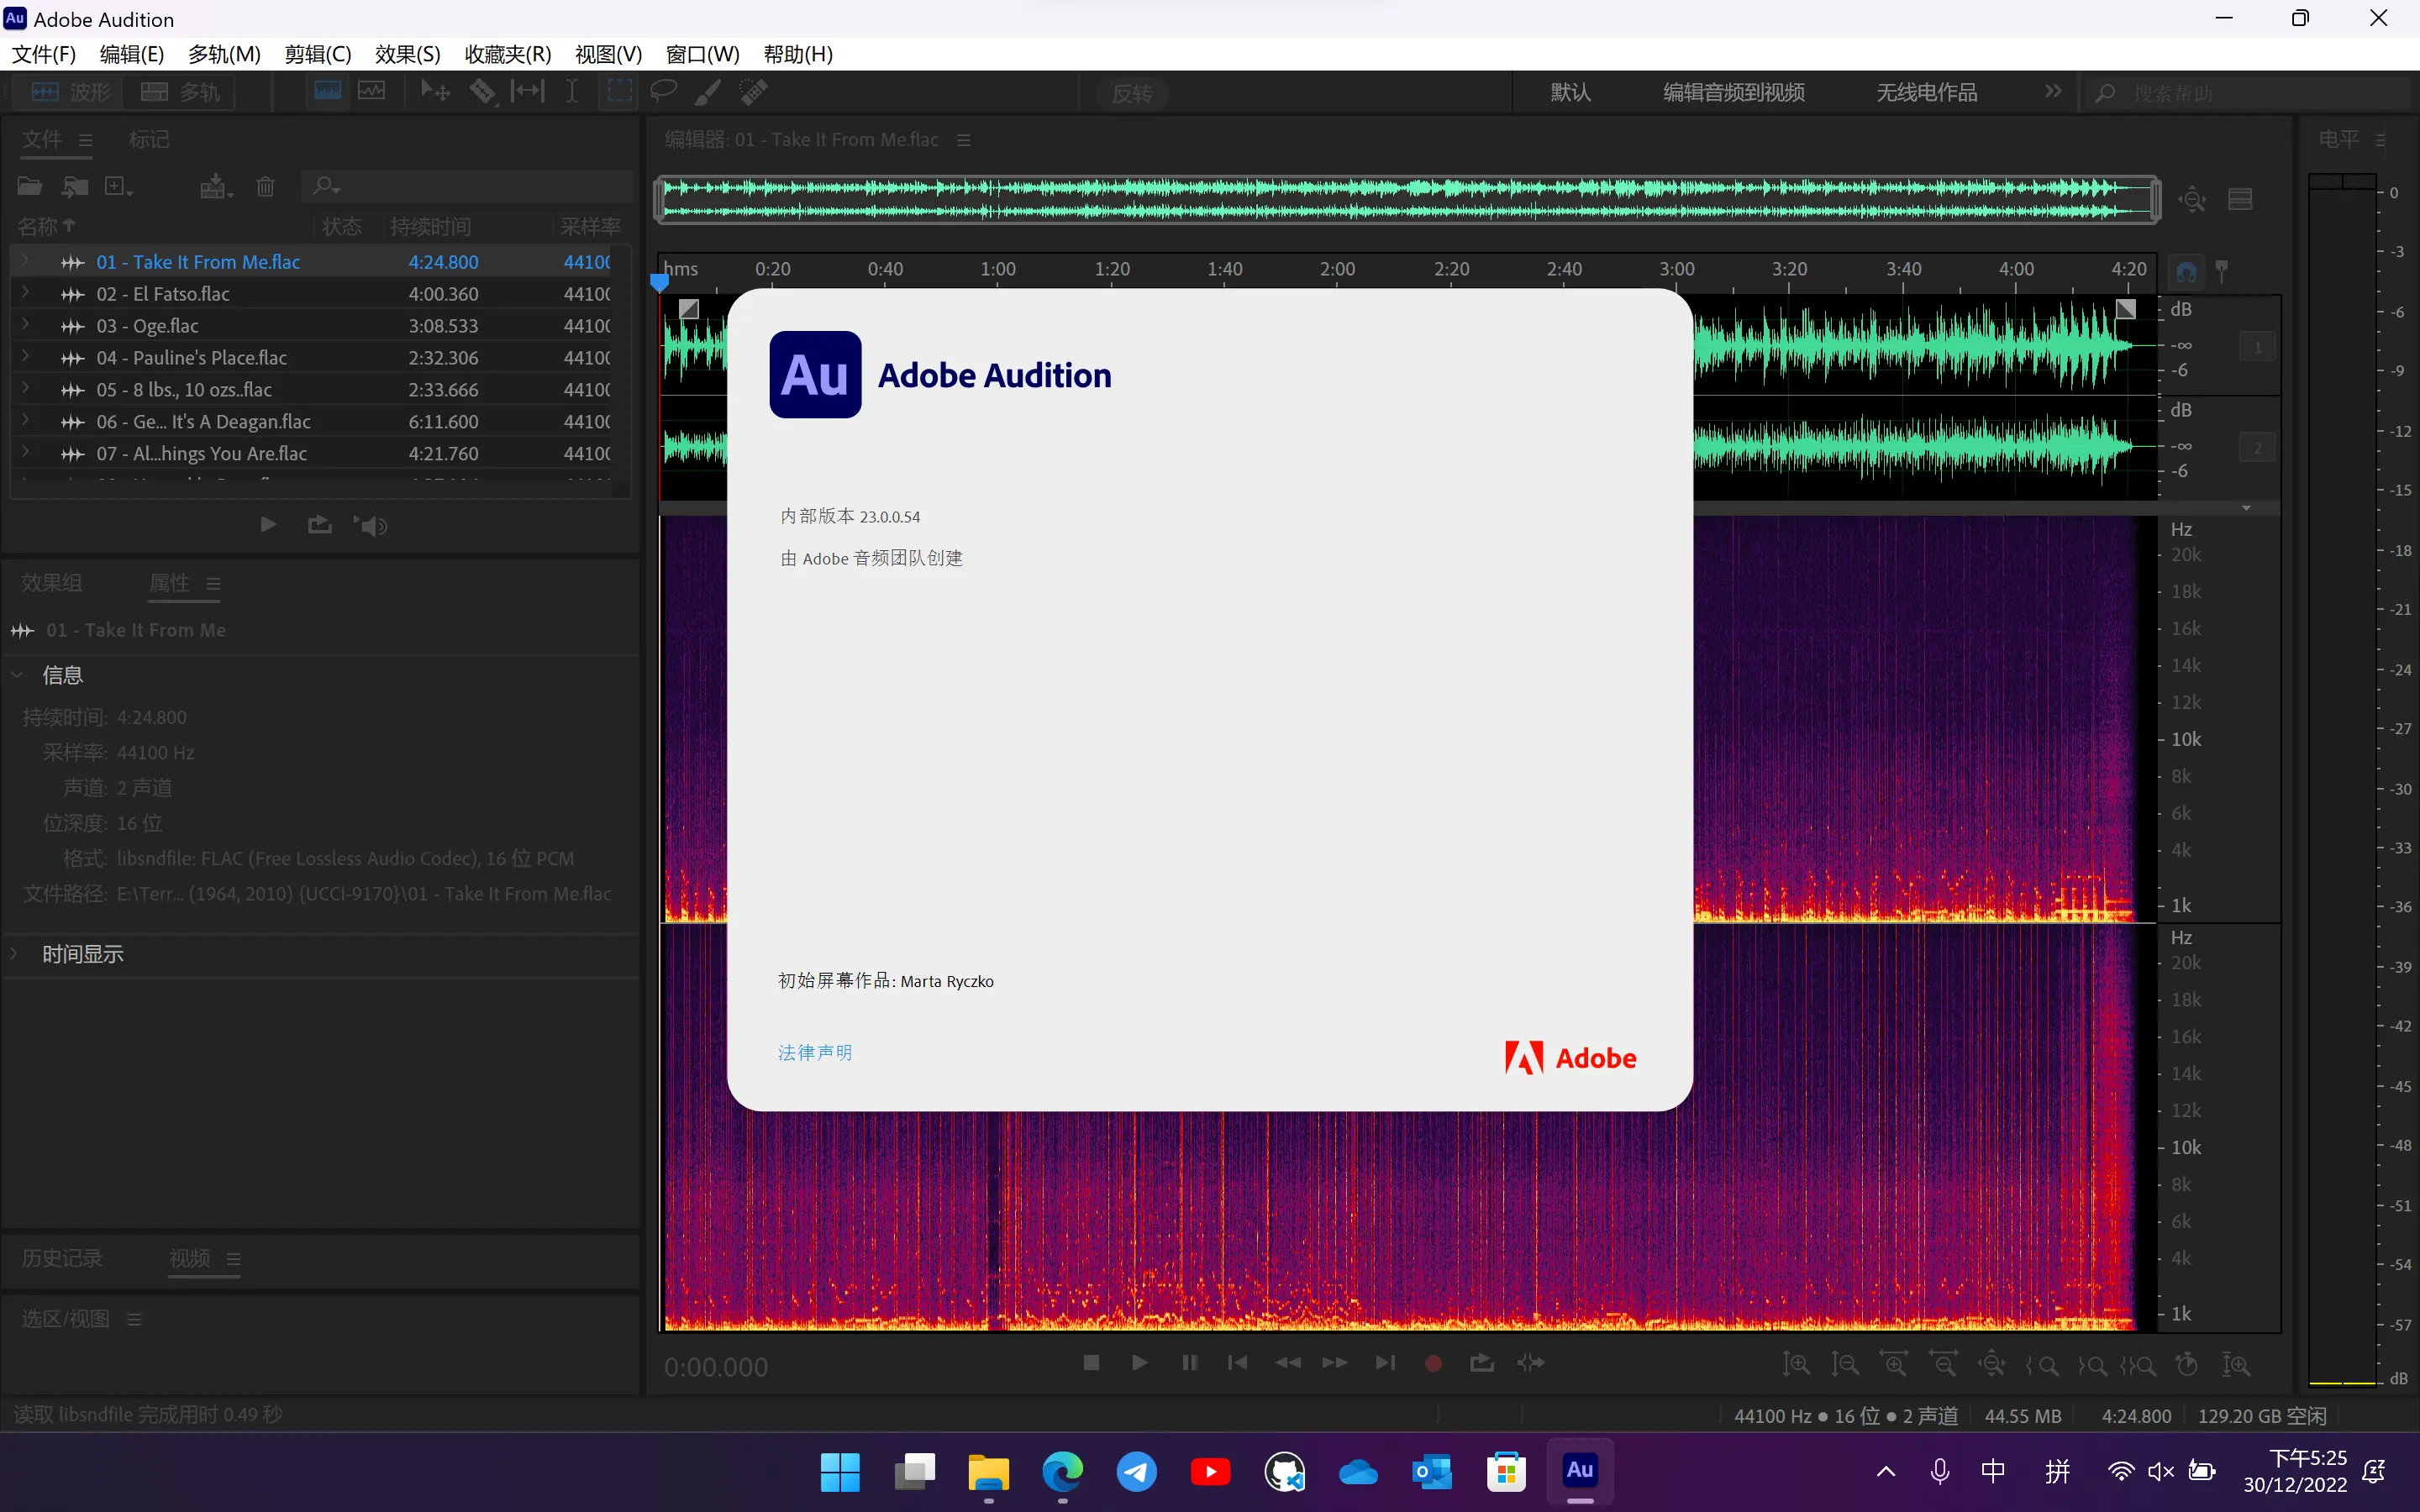Open the 收藏夹(R) menu

508,54
